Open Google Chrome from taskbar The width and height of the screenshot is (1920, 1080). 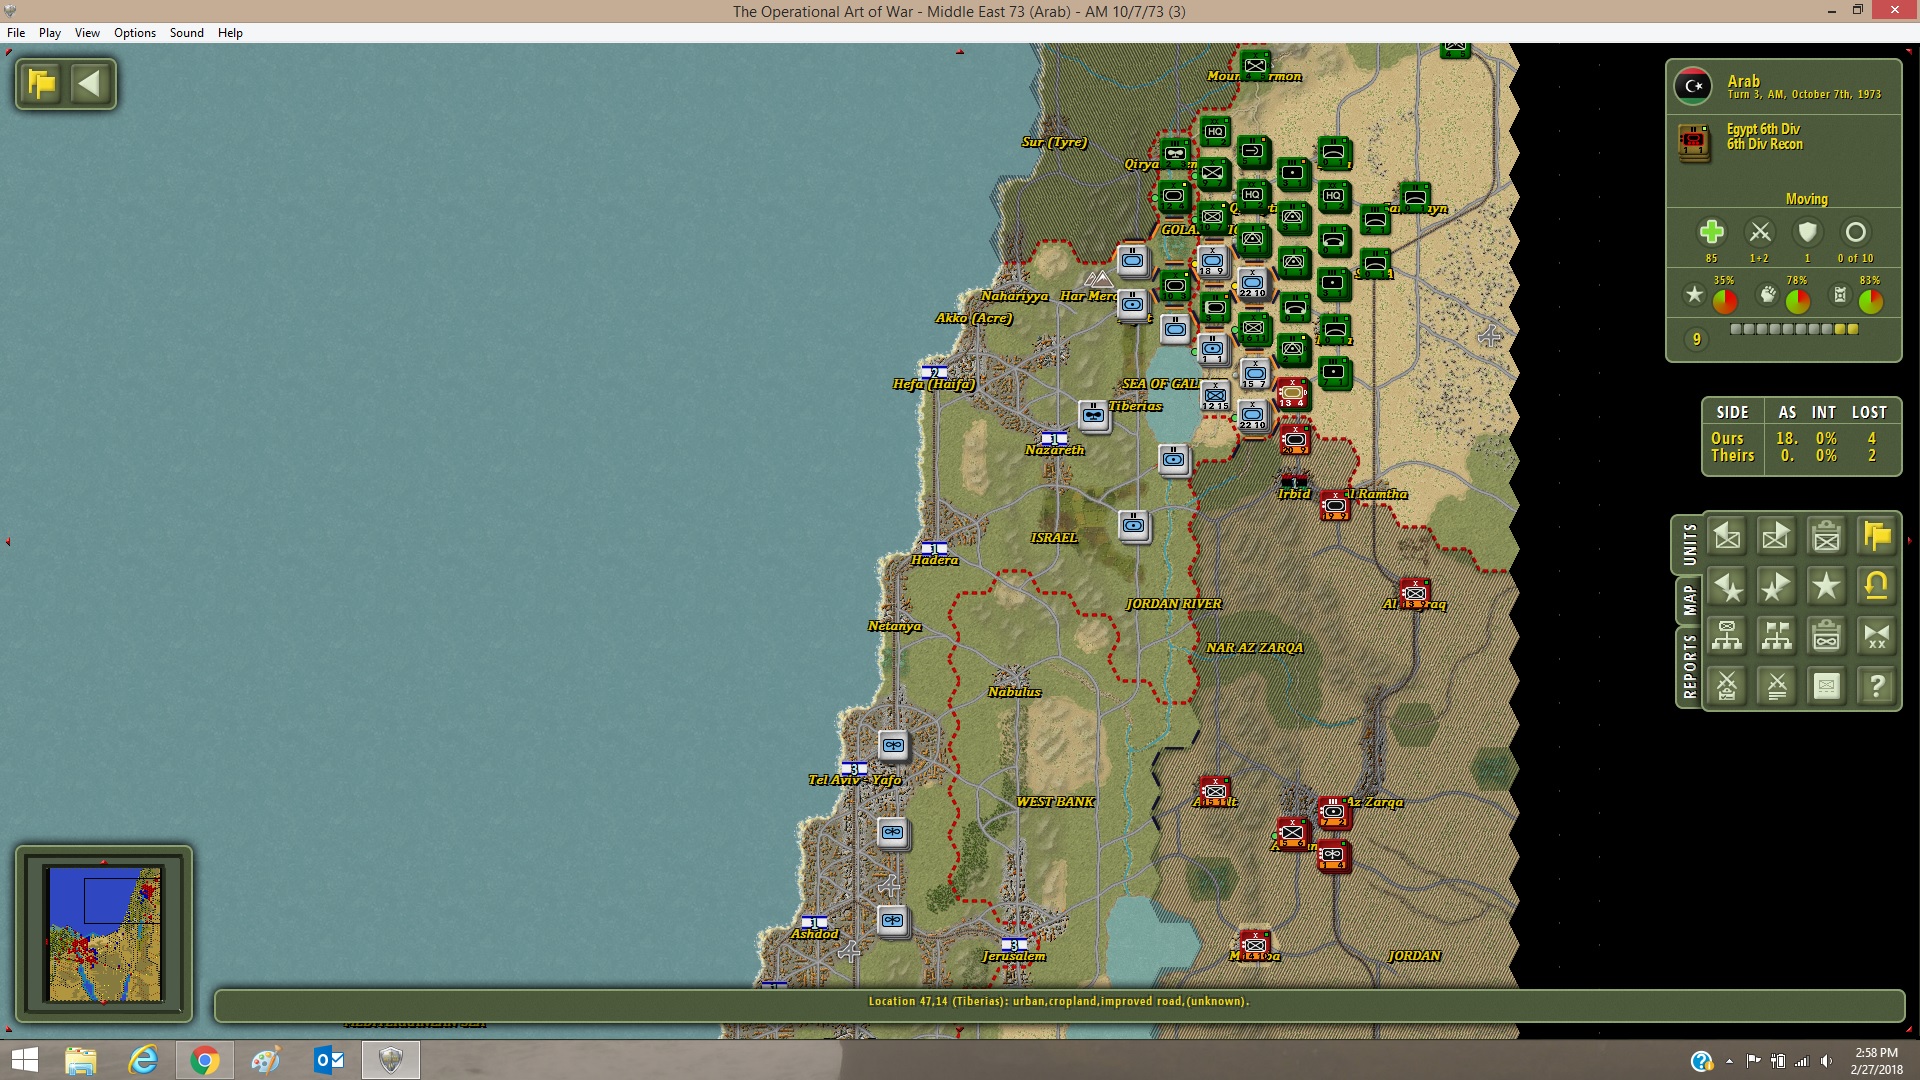coord(205,1060)
